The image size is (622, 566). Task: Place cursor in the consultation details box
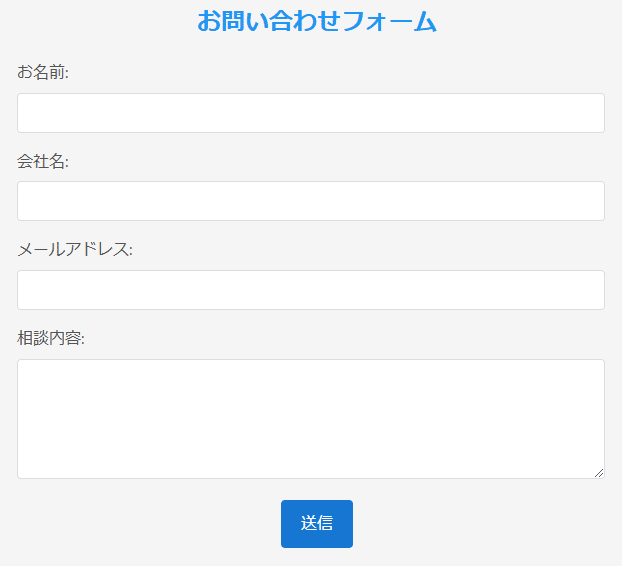coord(311,419)
